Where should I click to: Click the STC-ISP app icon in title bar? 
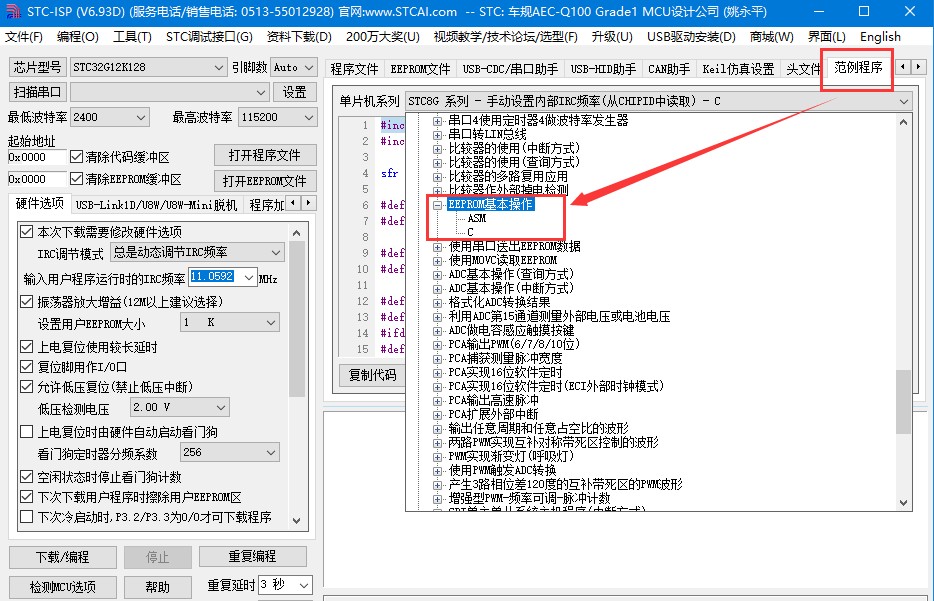[13, 11]
